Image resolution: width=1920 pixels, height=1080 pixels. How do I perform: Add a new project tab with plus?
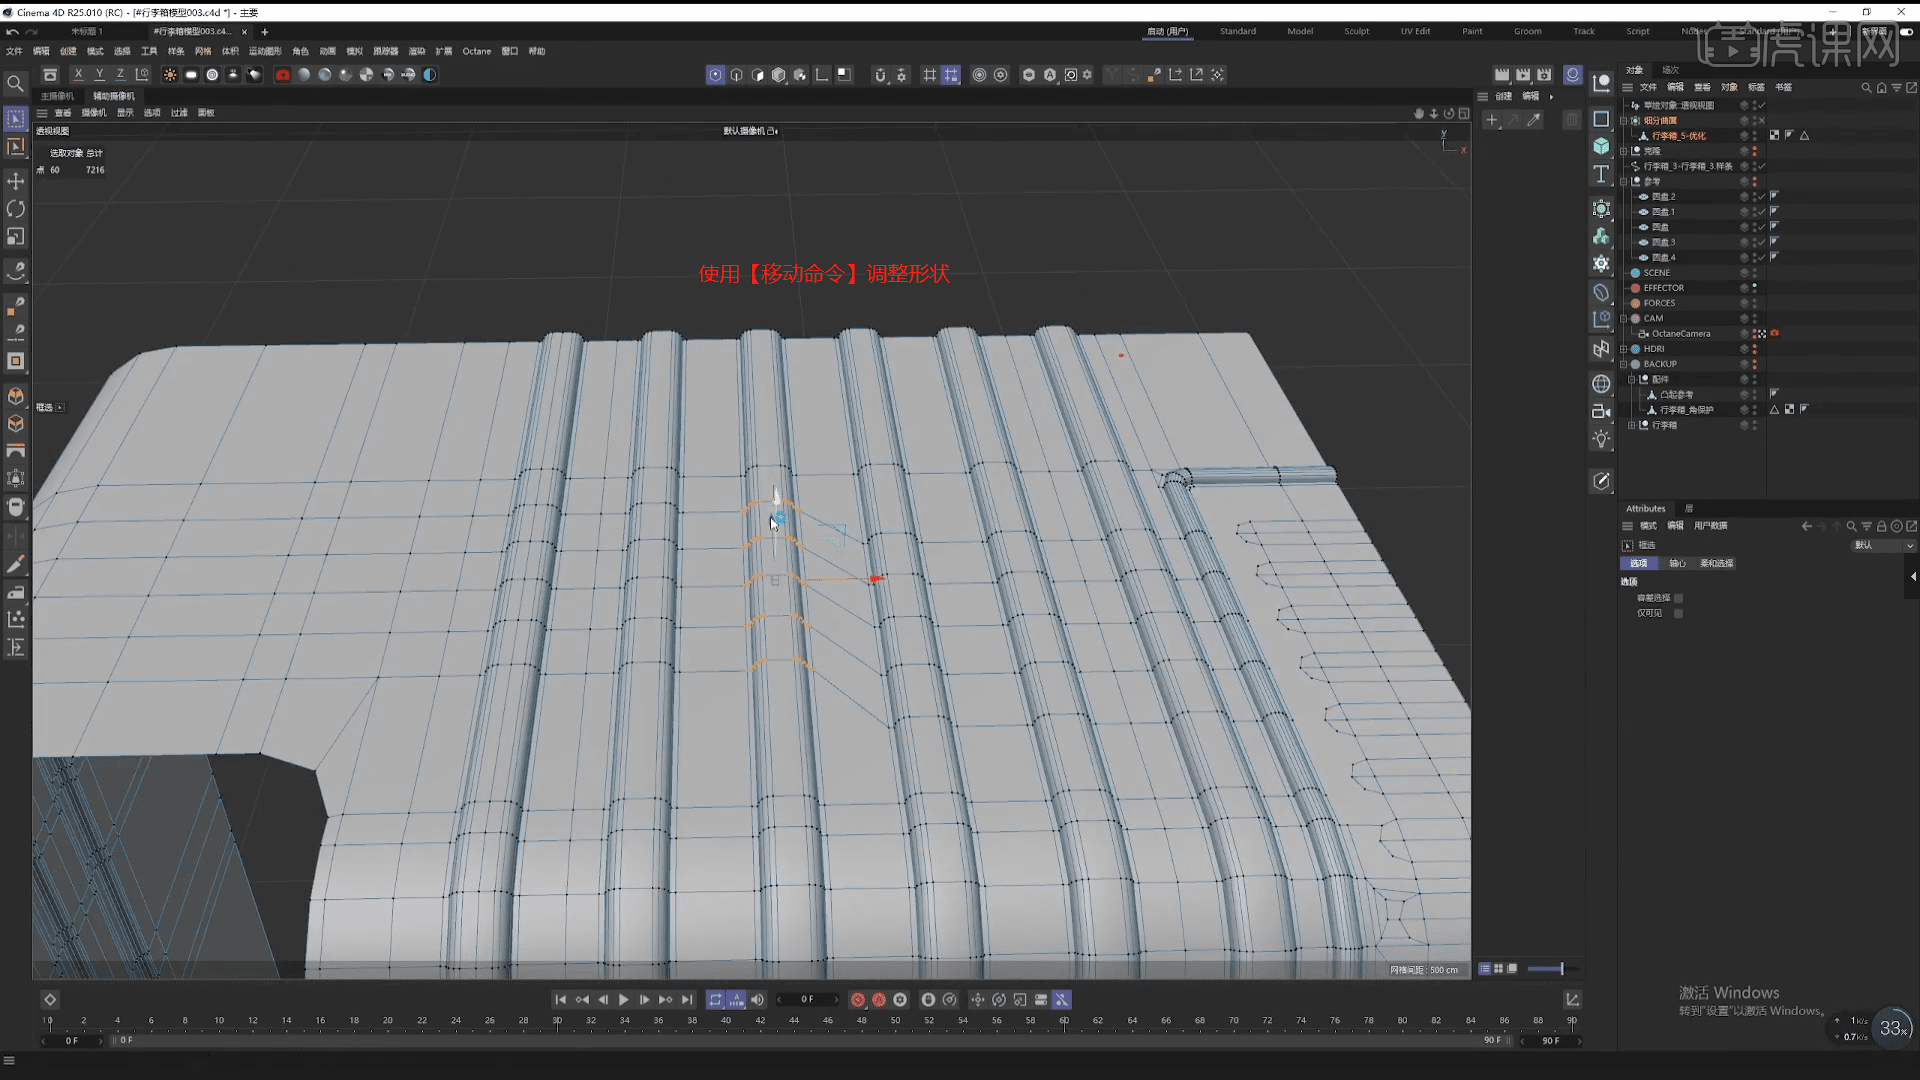click(x=265, y=32)
